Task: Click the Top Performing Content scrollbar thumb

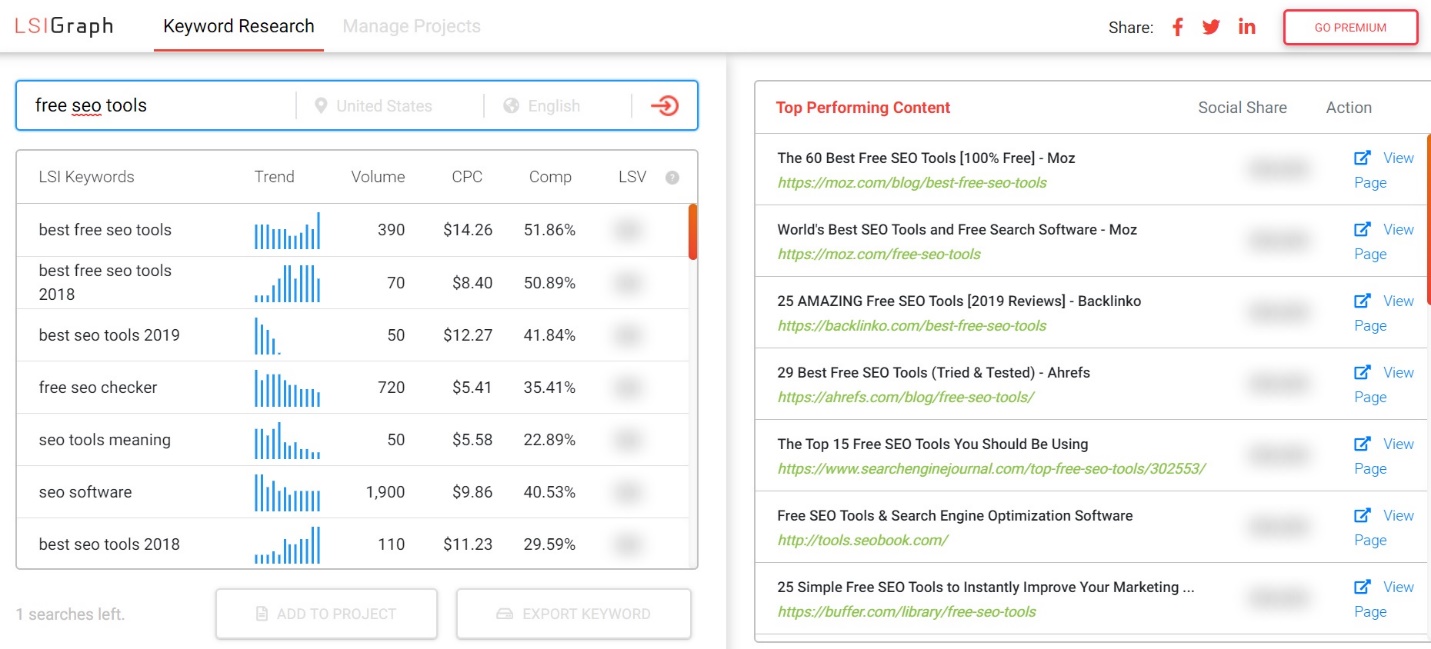Action: [1428, 218]
